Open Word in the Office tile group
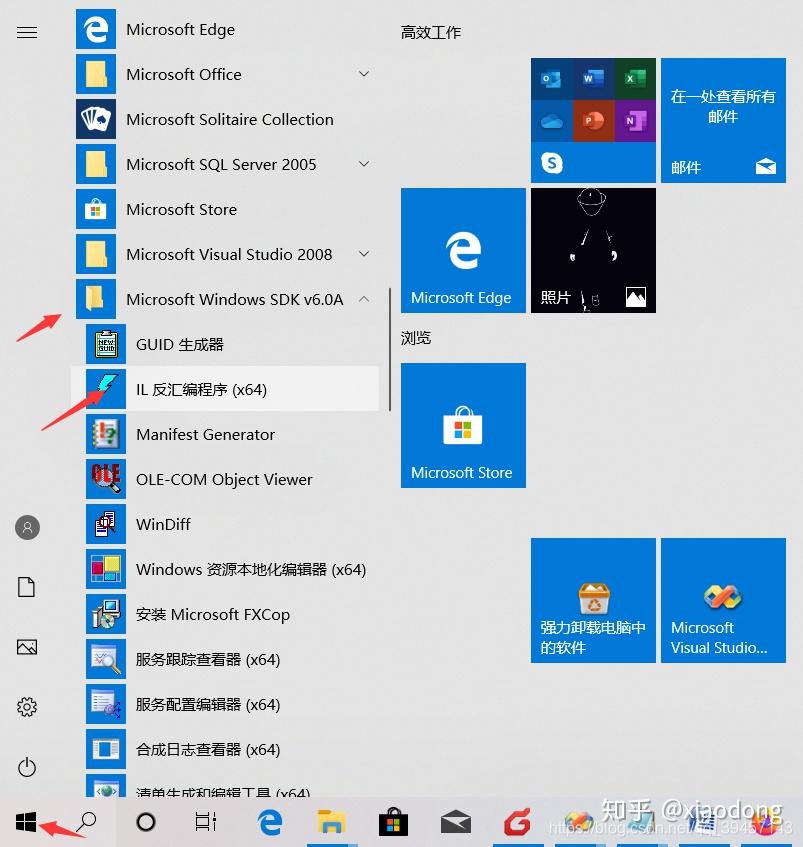 (x=593, y=79)
